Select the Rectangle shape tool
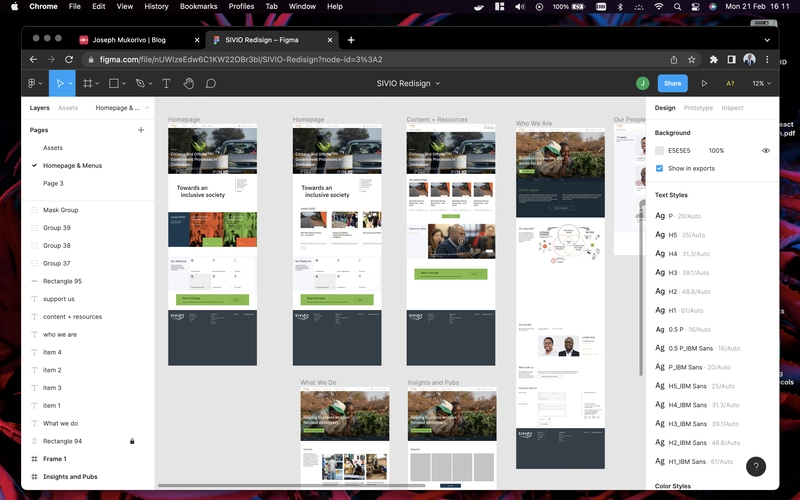 (x=113, y=84)
